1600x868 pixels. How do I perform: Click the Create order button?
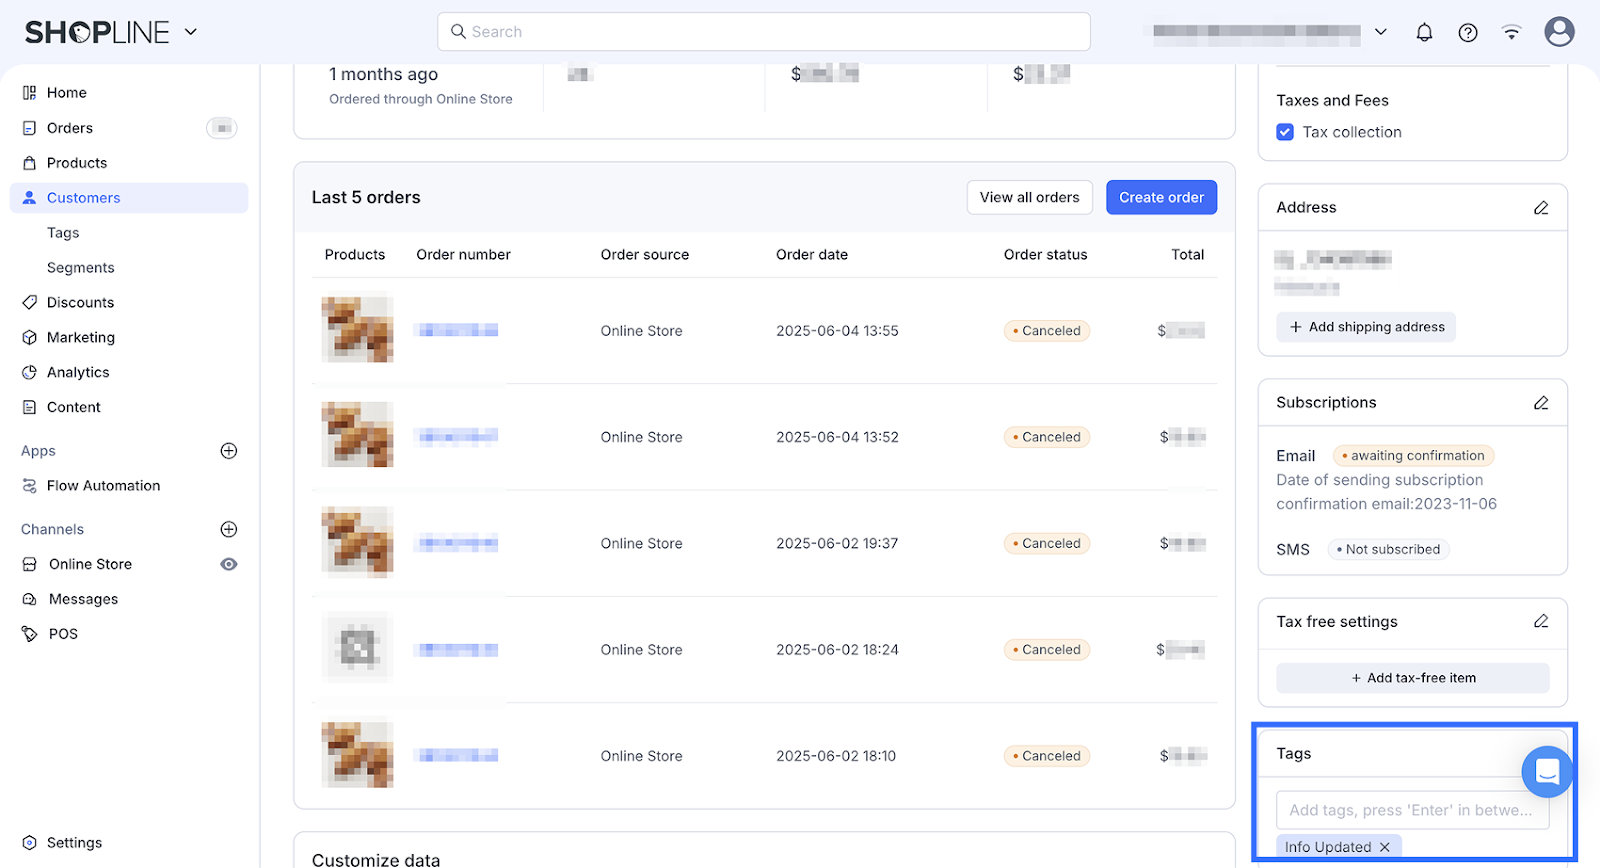pyautogui.click(x=1161, y=198)
